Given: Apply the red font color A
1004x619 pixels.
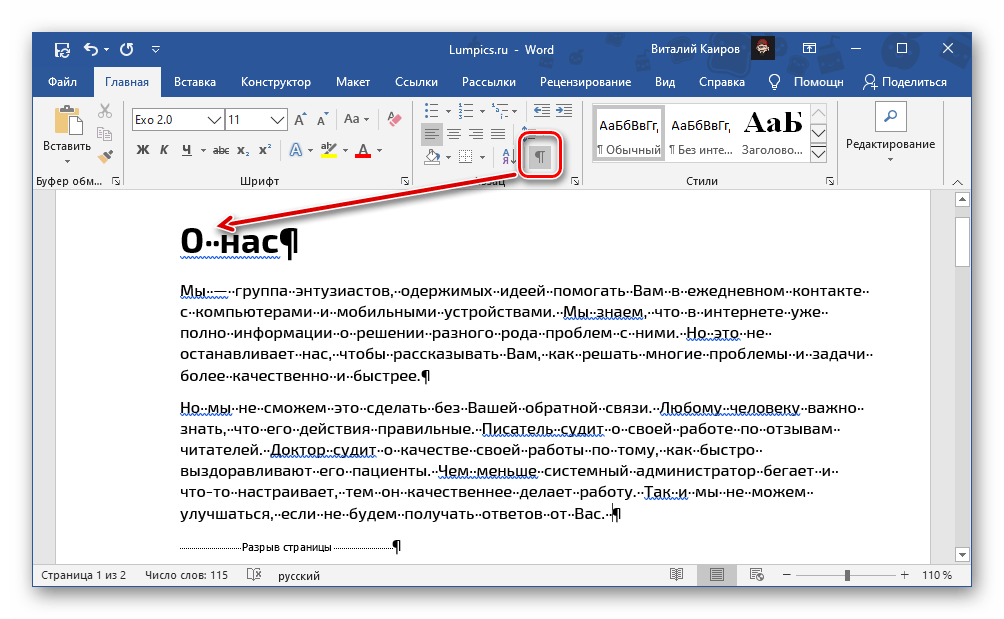Looking at the screenshot, I should [x=363, y=150].
